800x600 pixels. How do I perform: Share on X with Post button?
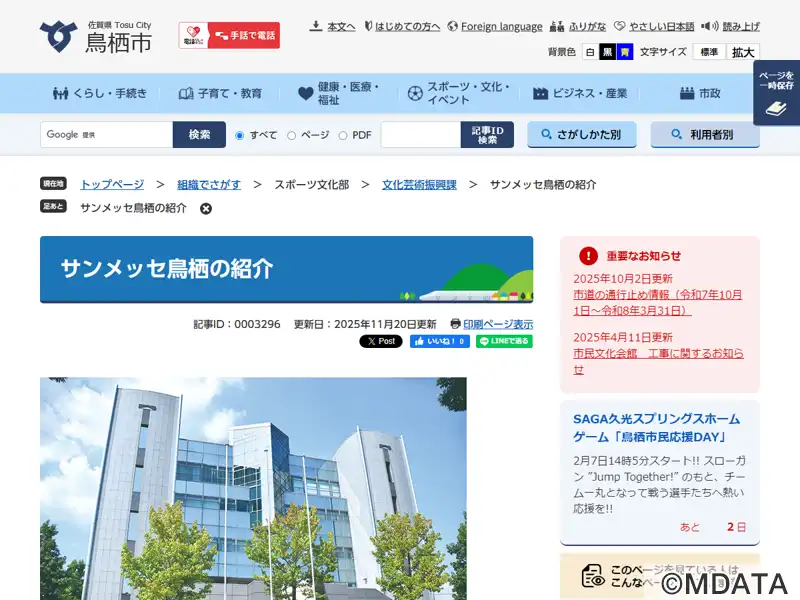coord(381,341)
